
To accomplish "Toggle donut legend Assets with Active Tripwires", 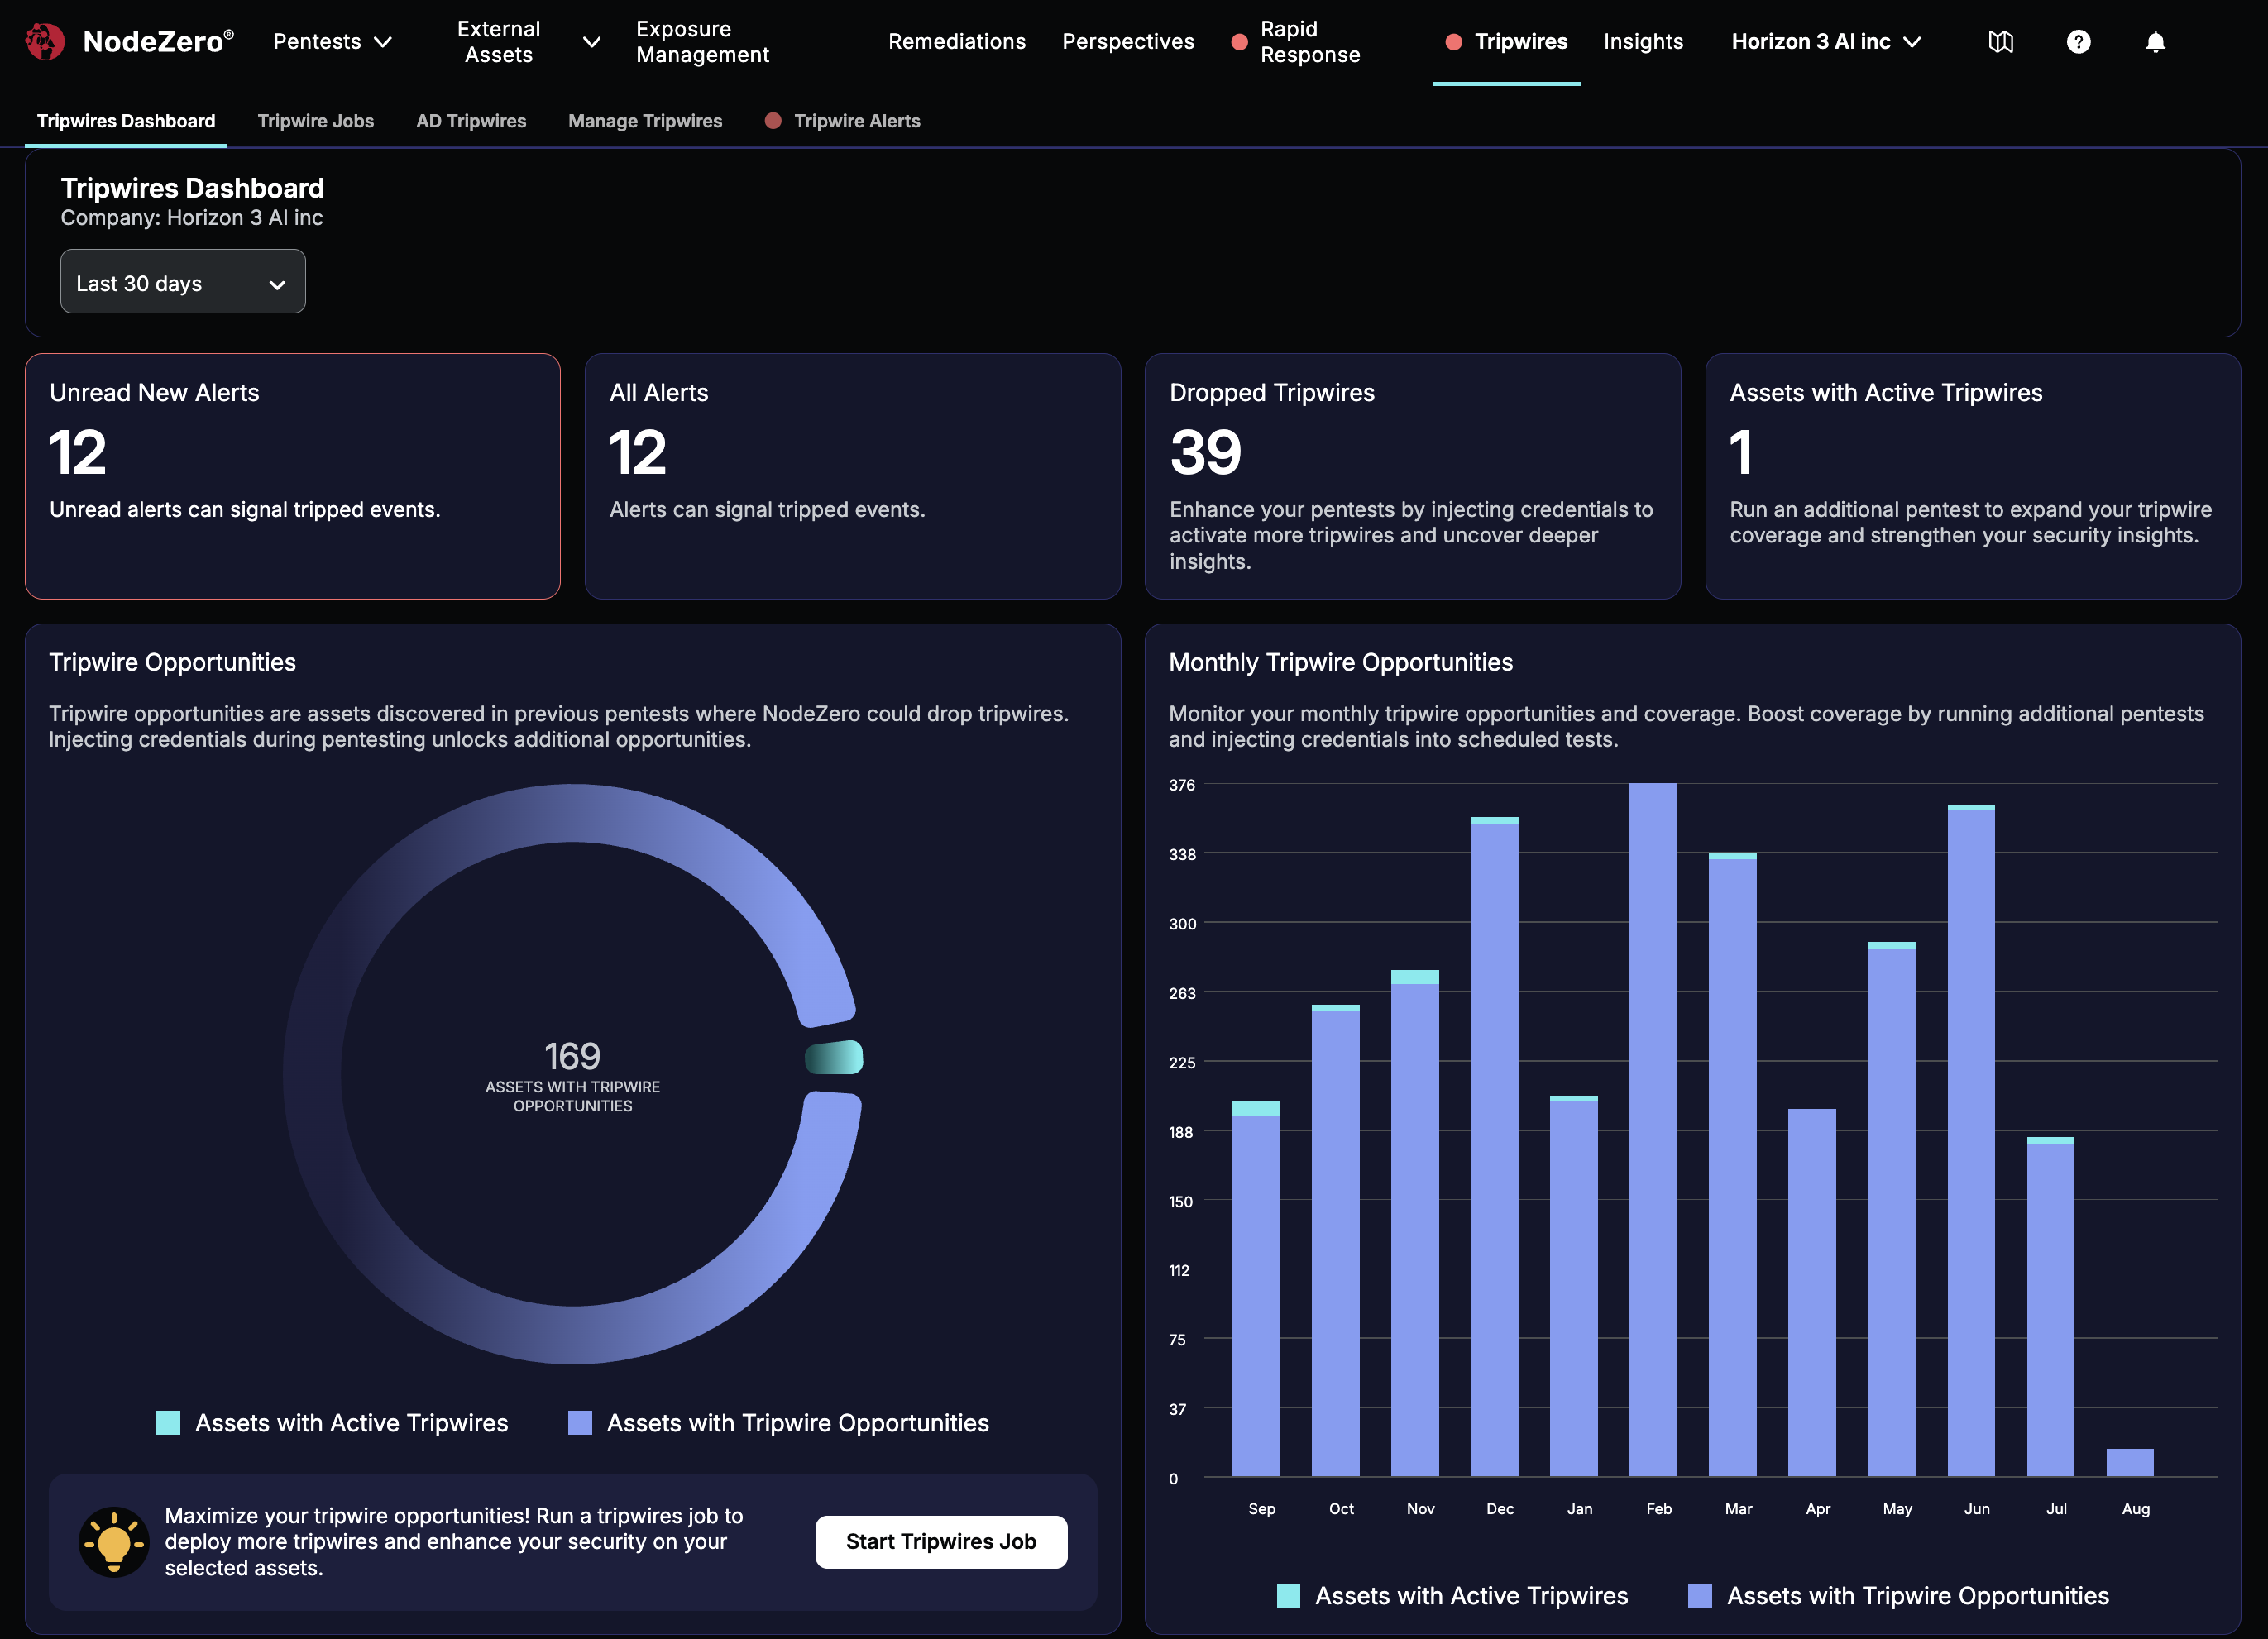I will (332, 1422).
